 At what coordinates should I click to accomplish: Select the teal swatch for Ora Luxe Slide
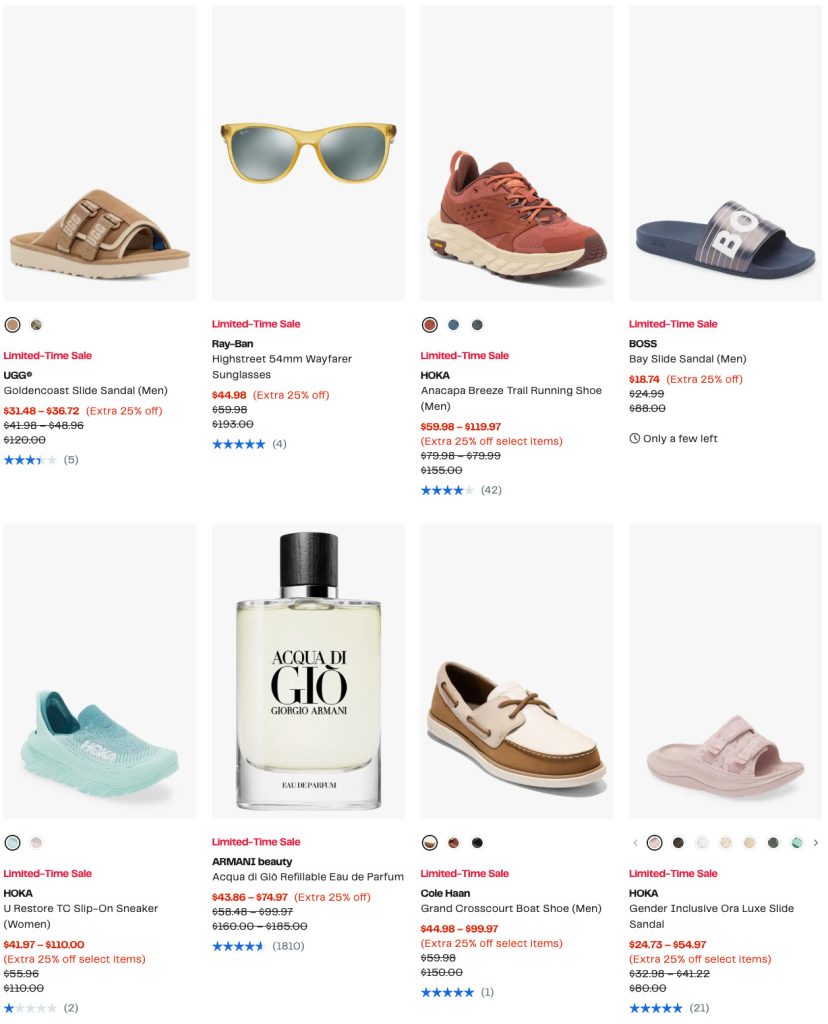pos(797,843)
